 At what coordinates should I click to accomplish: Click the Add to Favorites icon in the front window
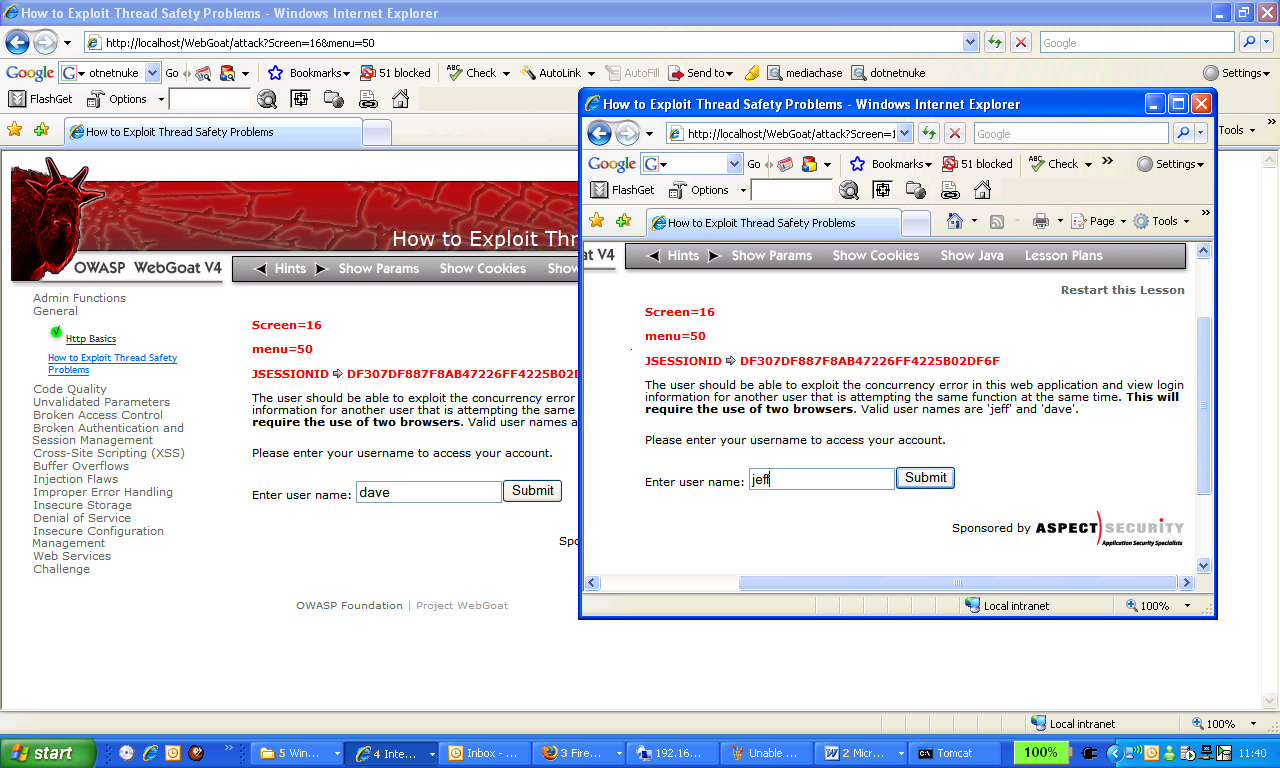623,221
